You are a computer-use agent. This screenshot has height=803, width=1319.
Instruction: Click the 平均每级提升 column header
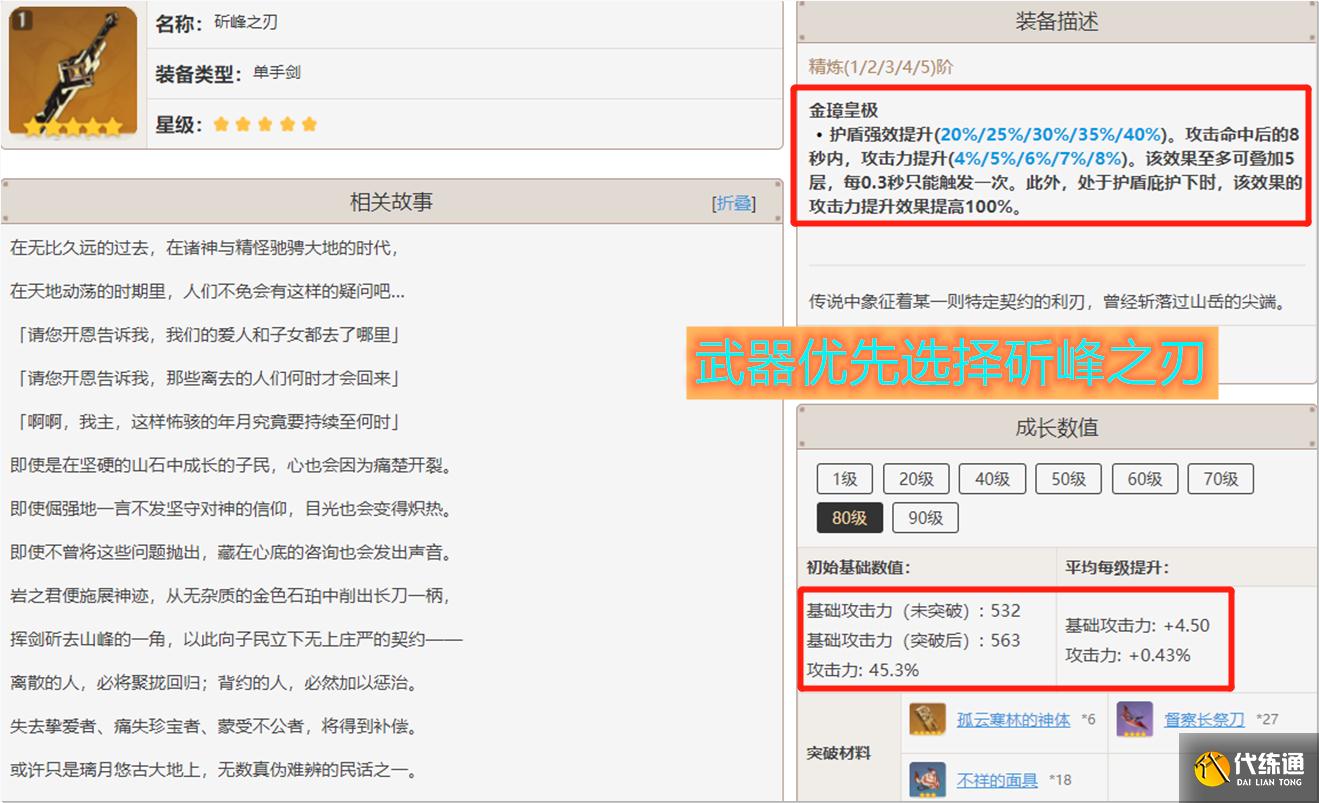pos(1117,567)
